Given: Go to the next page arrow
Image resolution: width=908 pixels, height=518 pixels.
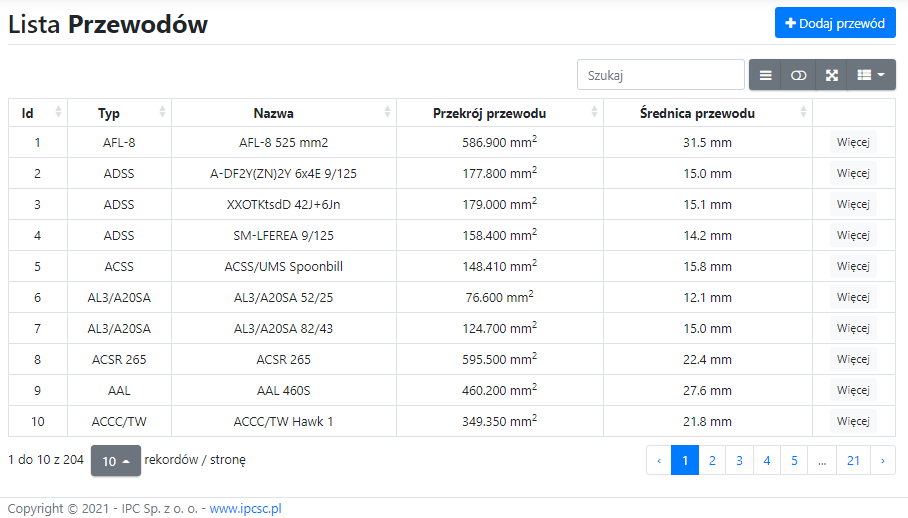Looking at the screenshot, I should (x=883, y=461).
